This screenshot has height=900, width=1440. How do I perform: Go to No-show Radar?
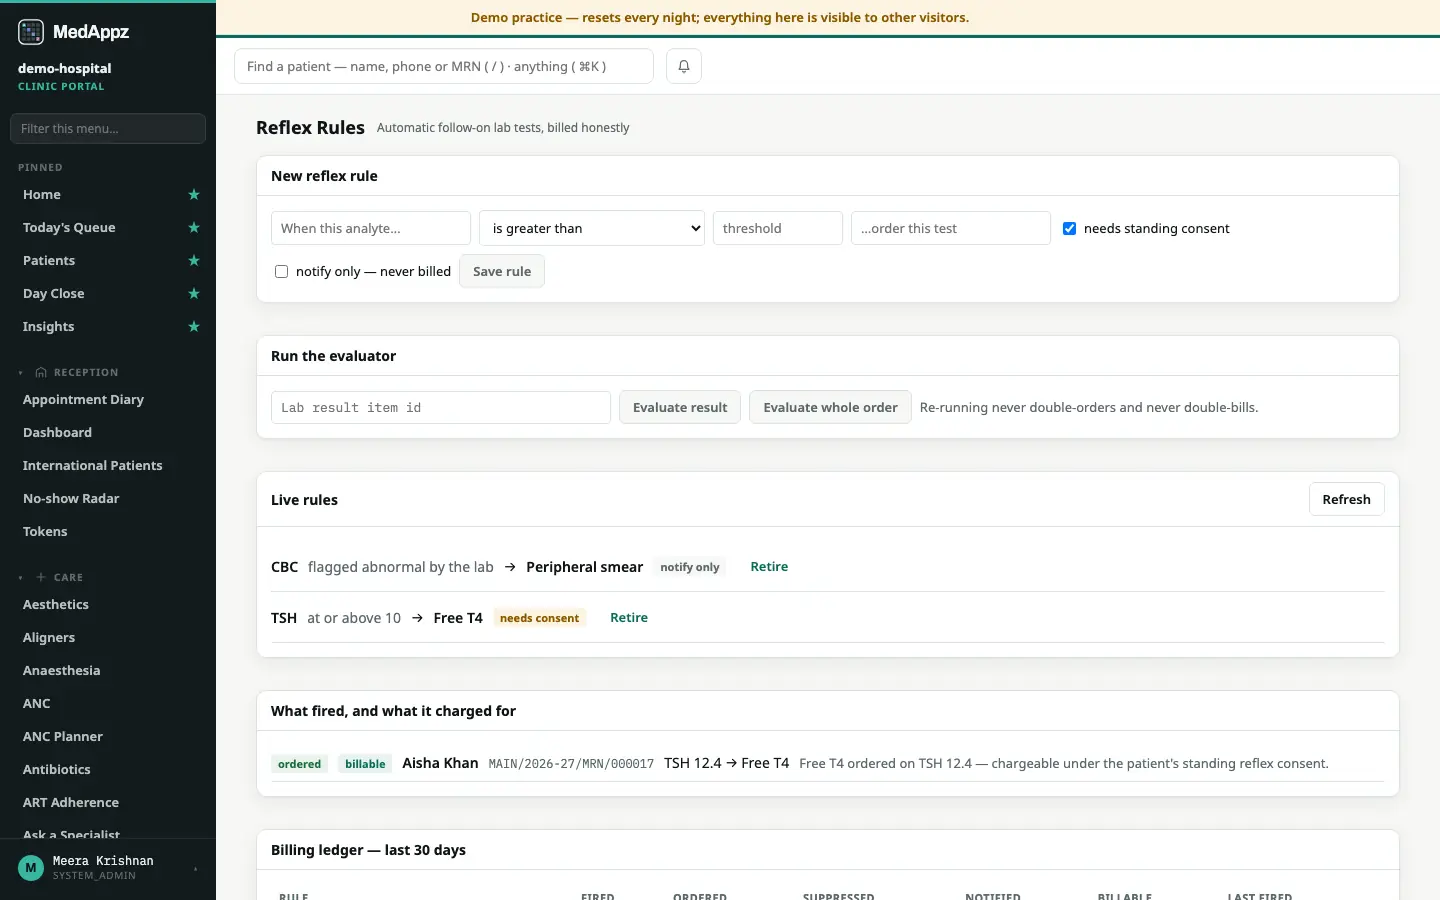tap(71, 499)
